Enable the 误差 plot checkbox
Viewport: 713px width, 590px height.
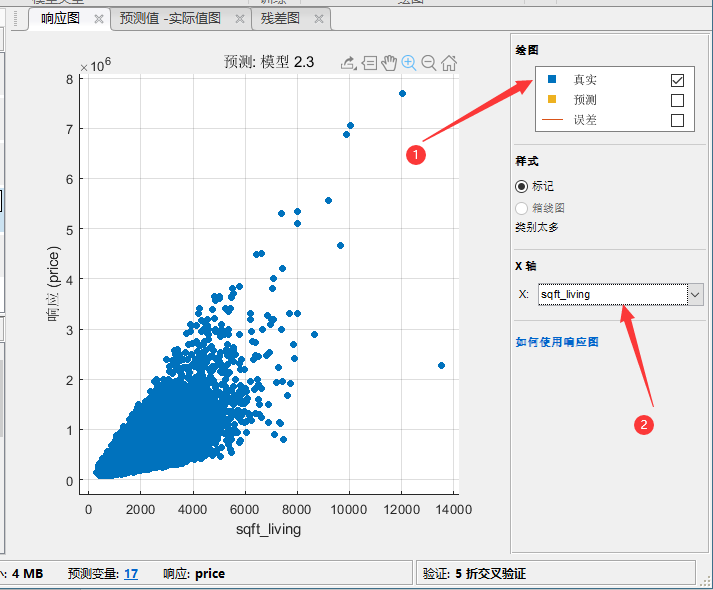[x=677, y=120]
